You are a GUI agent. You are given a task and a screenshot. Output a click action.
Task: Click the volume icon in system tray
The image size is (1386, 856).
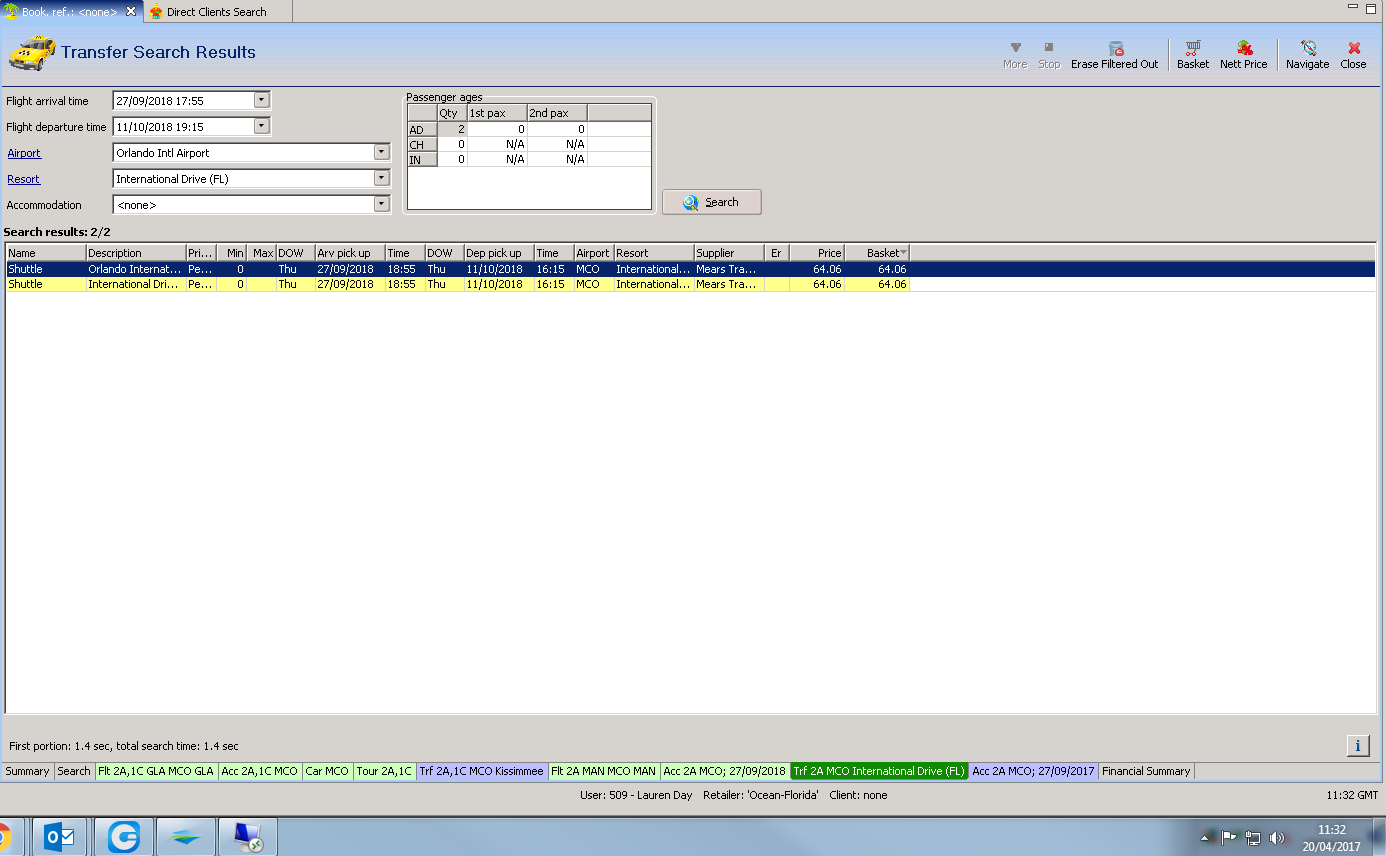coord(1277,837)
